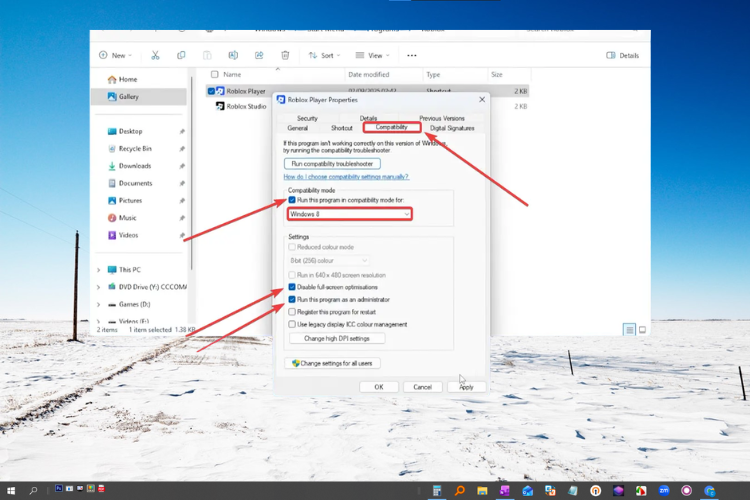Click the pin icon beside Music
Image resolution: width=750 pixels, height=500 pixels.
tap(182, 218)
